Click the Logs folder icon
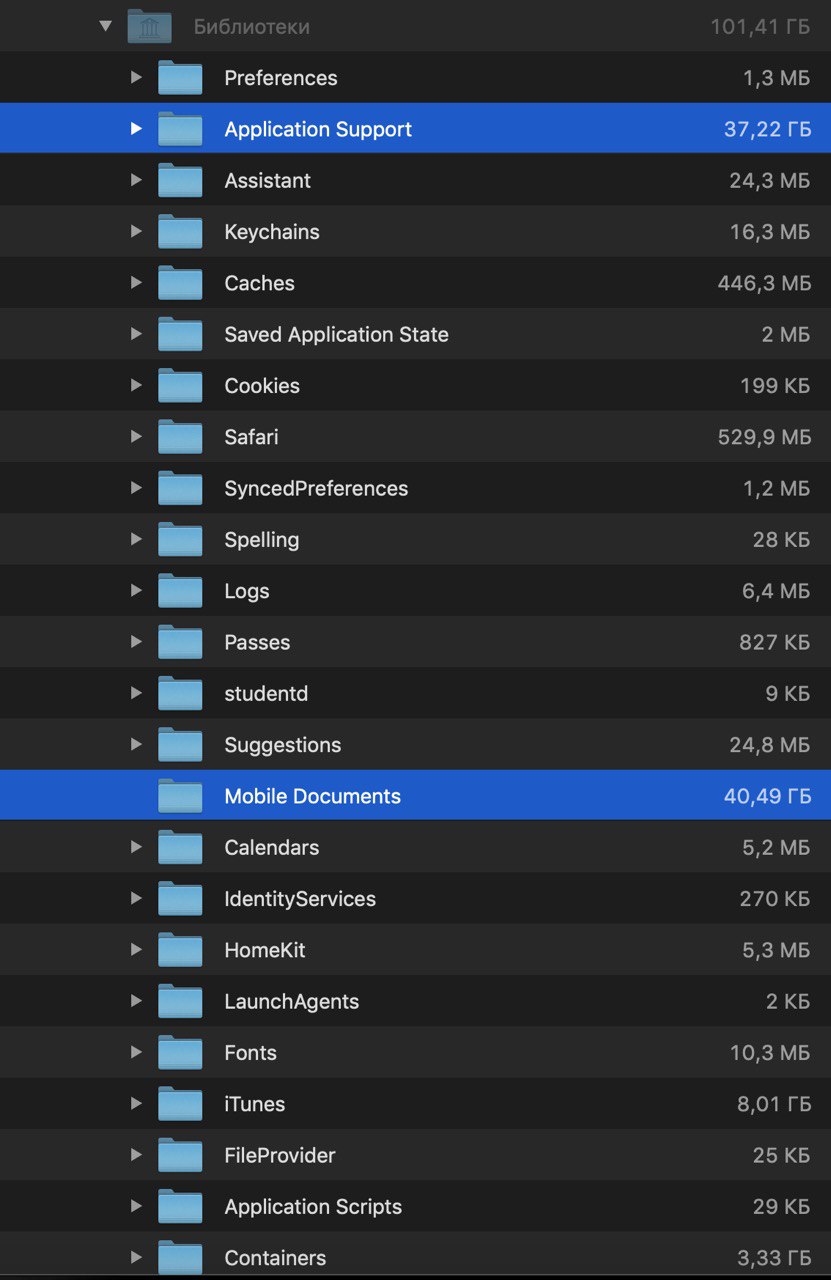The width and height of the screenshot is (831, 1280). pyautogui.click(x=180, y=590)
